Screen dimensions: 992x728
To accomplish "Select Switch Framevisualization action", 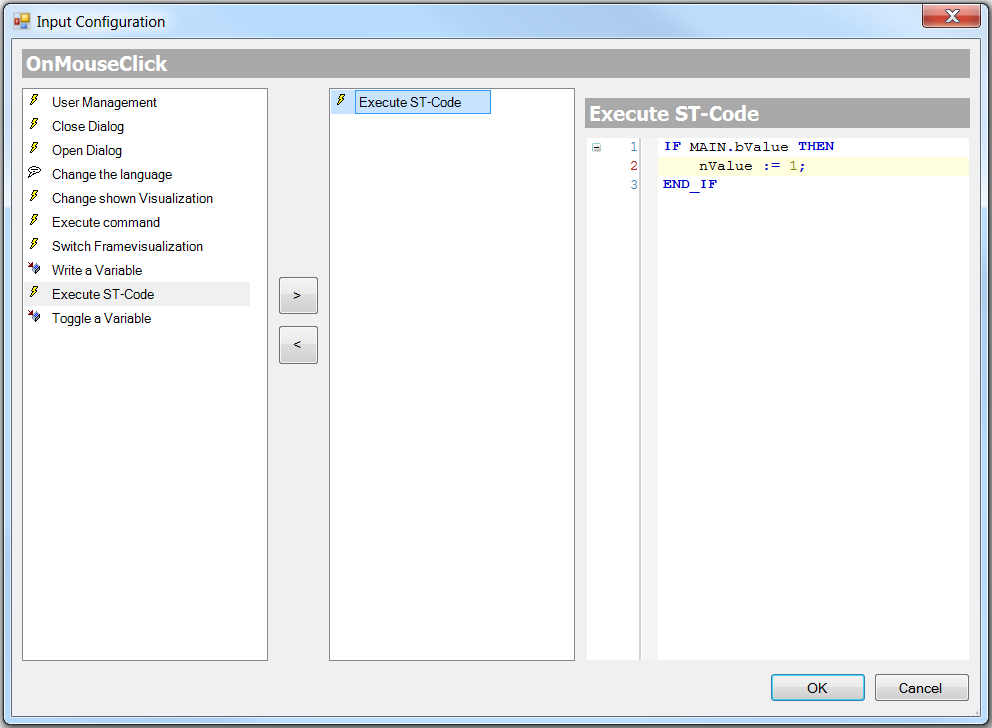I will click(127, 247).
